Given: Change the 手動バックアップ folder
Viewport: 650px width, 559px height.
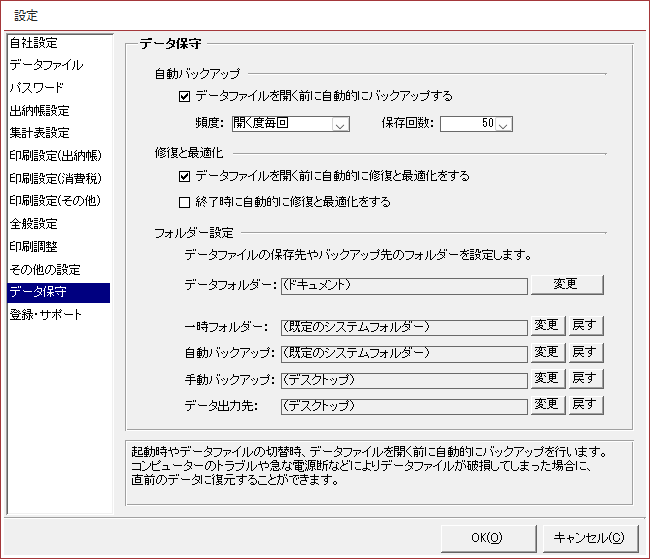Looking at the screenshot, I should tap(545, 379).
